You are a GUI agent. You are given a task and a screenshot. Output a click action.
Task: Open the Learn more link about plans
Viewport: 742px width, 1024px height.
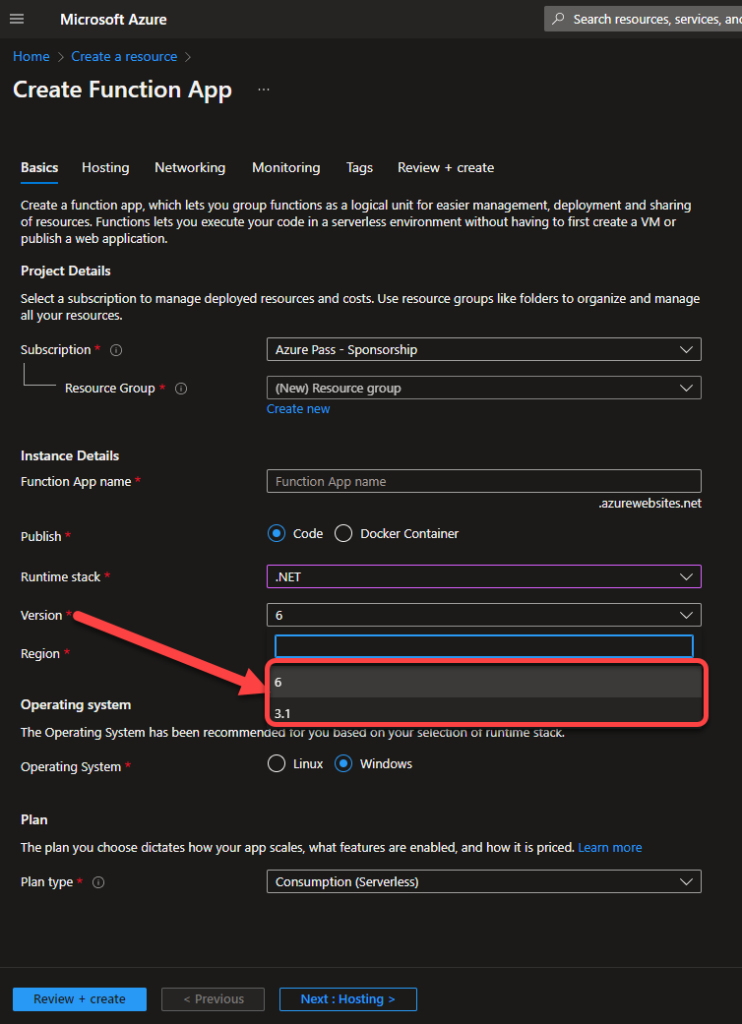609,848
